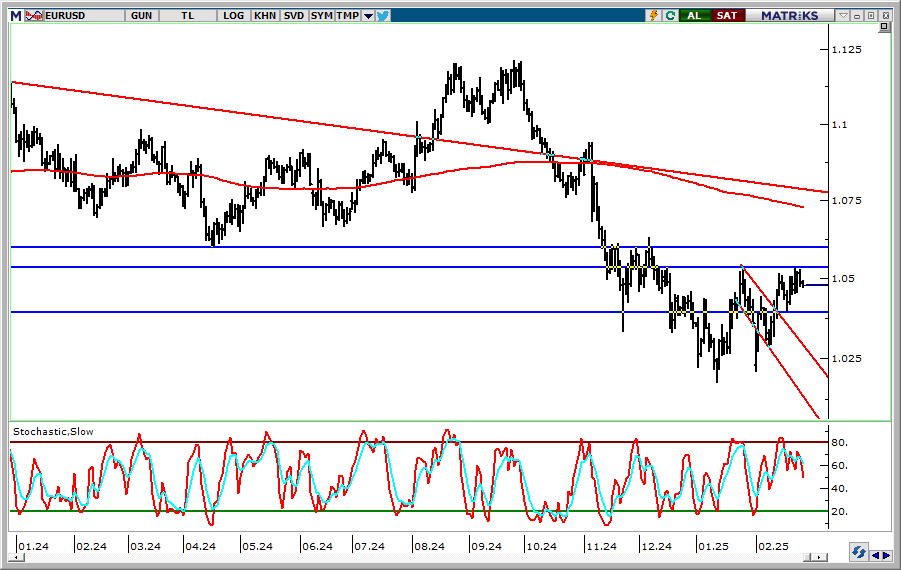Viewport: 901px width, 570px height.
Task: Open the chart type icon beside EURUSD
Action: point(33,16)
